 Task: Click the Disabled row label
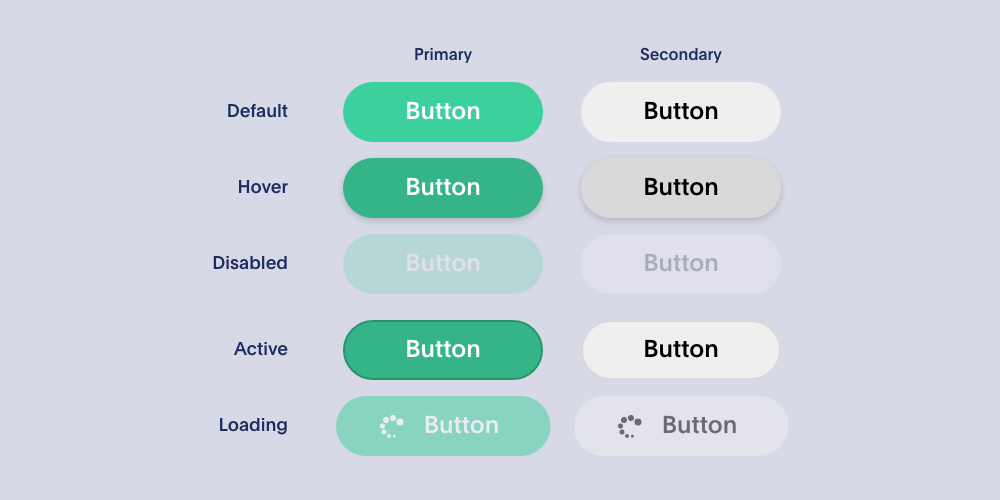[x=250, y=263]
